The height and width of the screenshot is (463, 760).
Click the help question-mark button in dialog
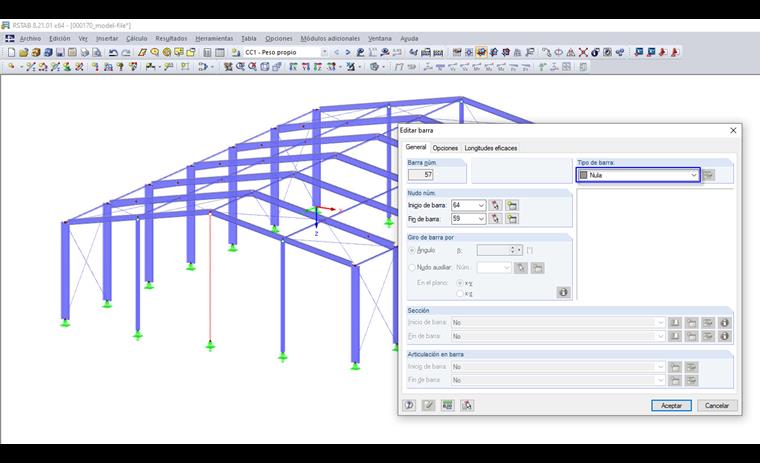click(x=410, y=405)
